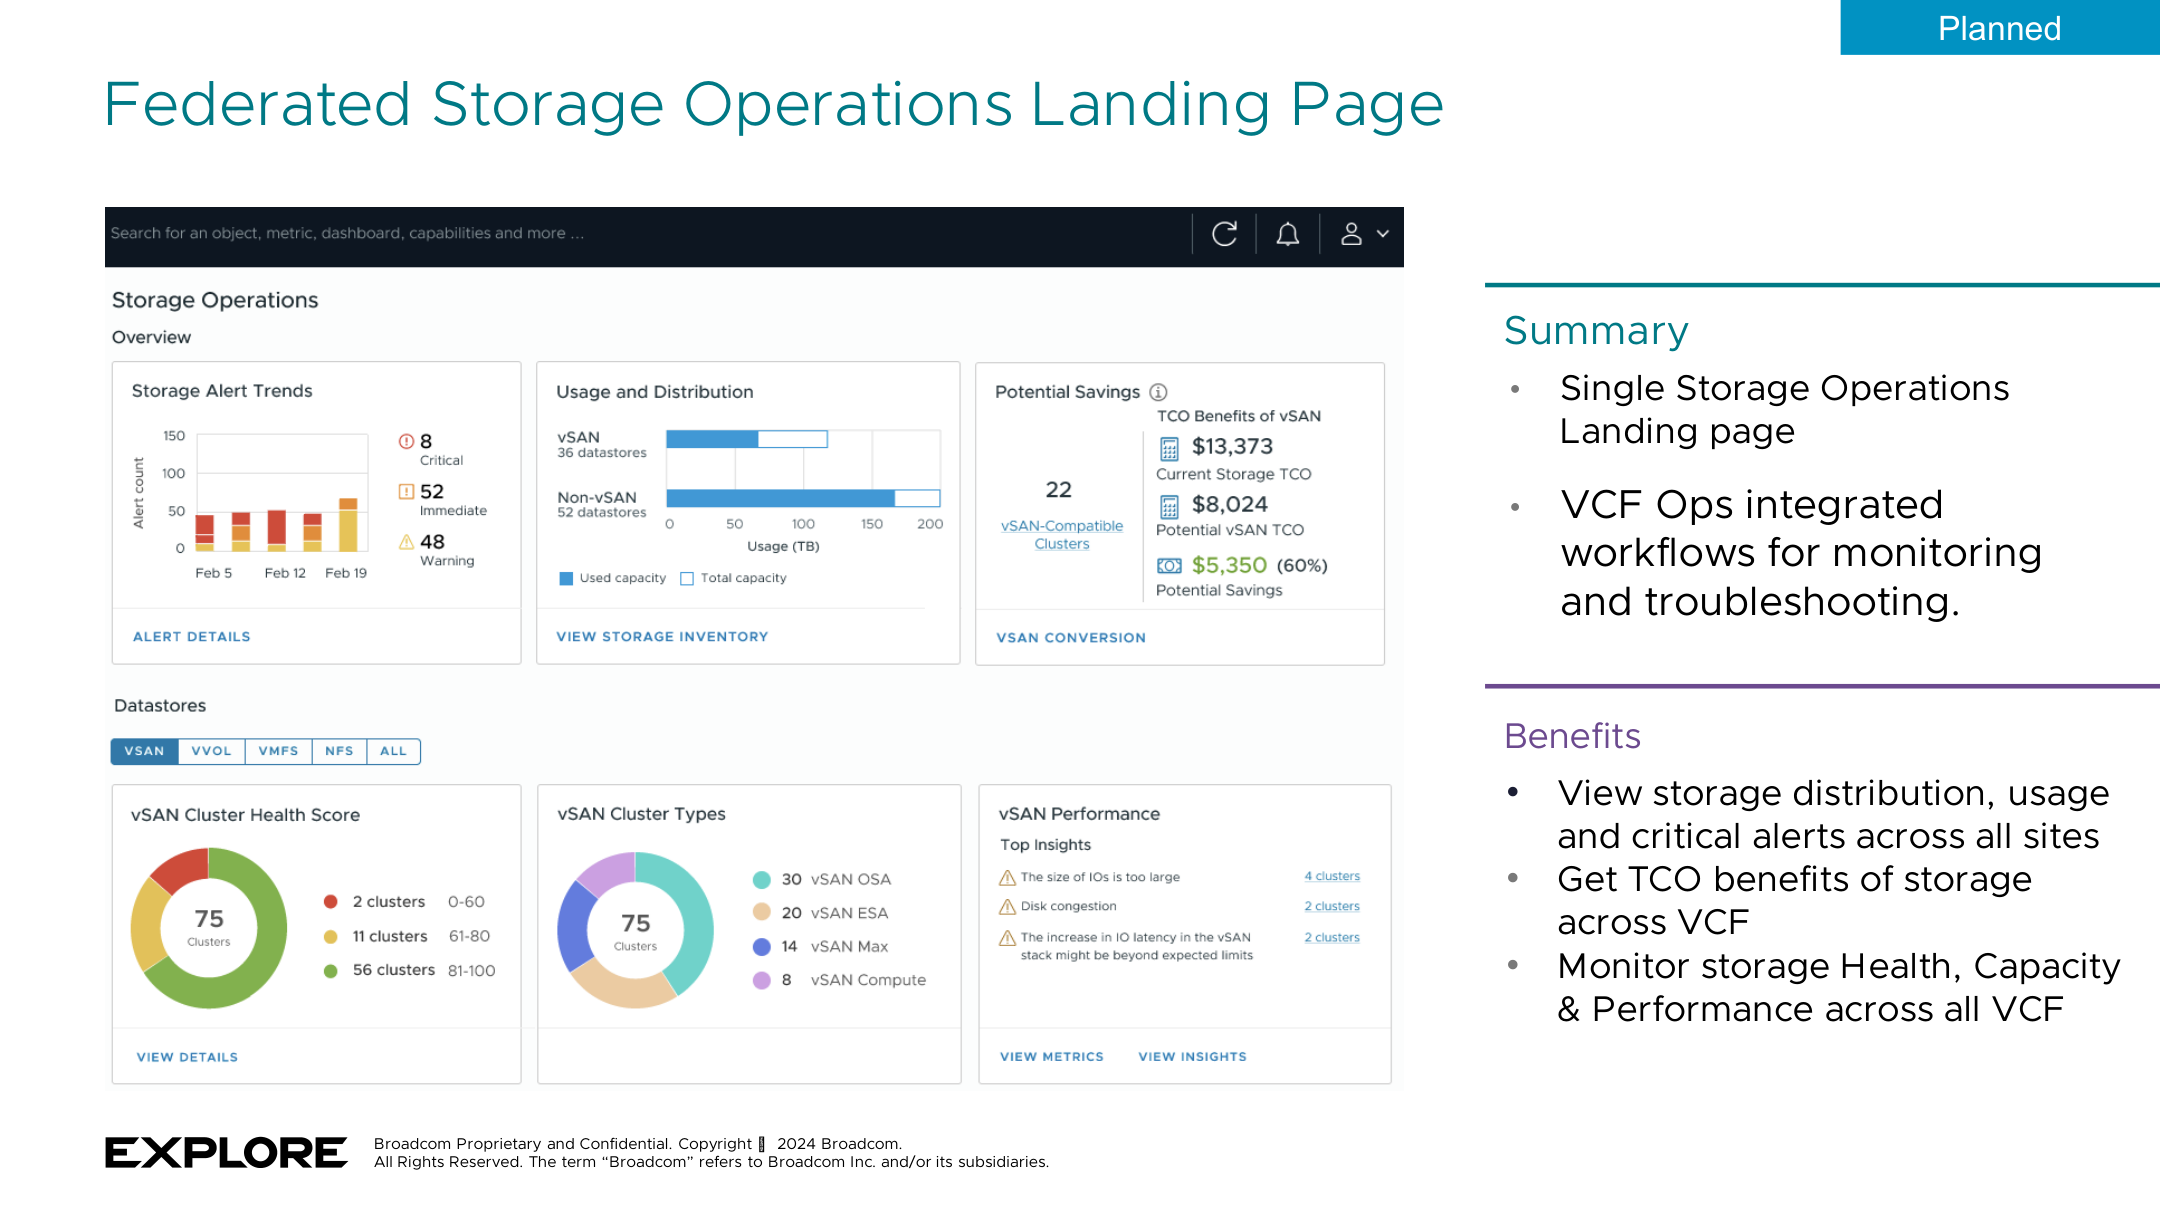Switch to the VMFS datastore tab
The height and width of the screenshot is (1215, 2160).
point(278,751)
